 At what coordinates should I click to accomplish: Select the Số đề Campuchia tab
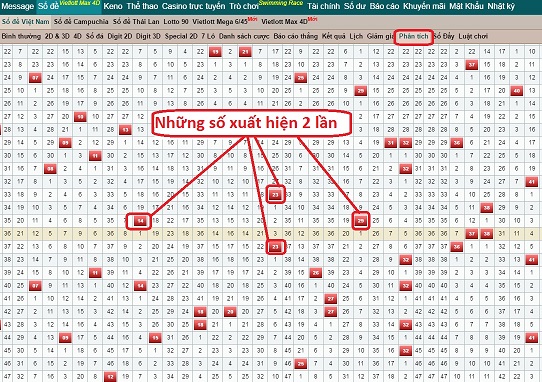coord(81,21)
